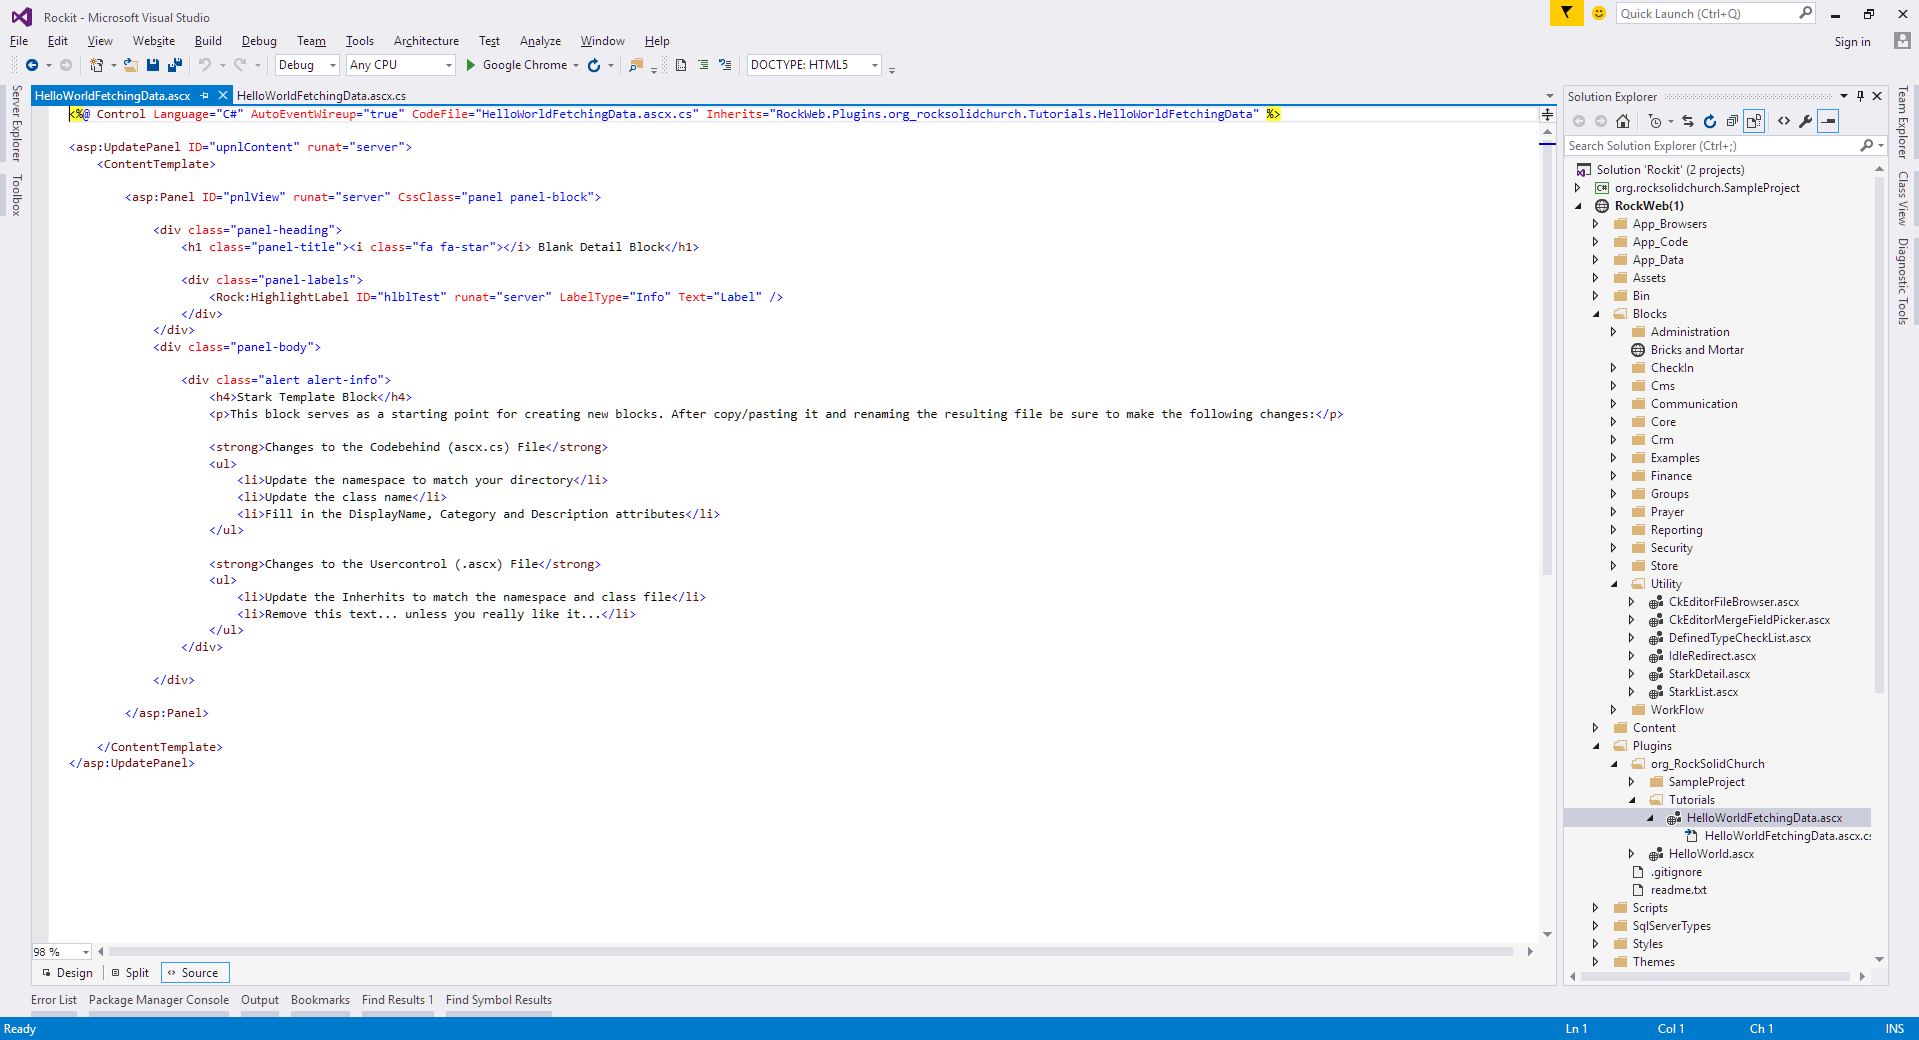Click the Comment Selection icon

click(x=725, y=65)
